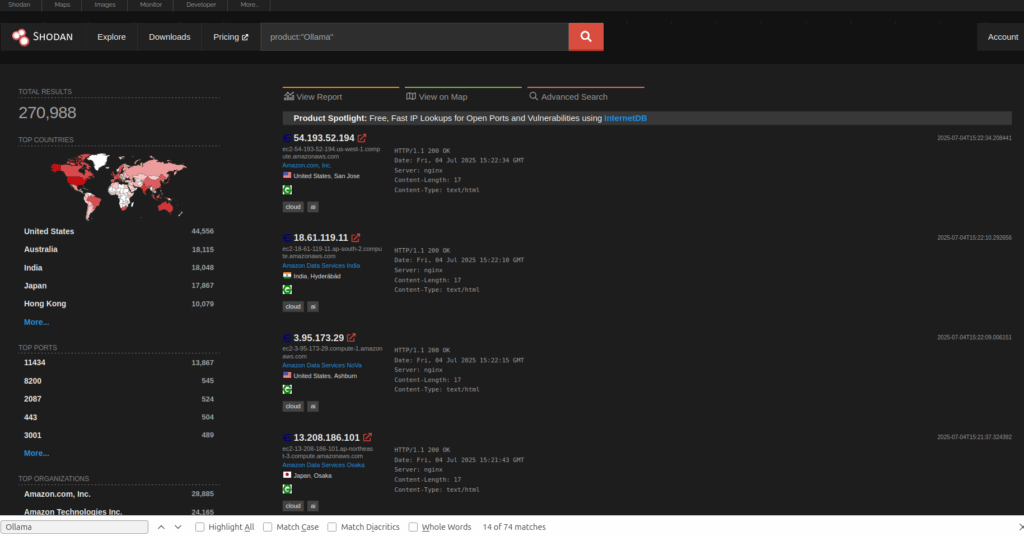This screenshot has height=536, width=1024.
Task: Click green icon under India, Hyderabad
Action: coord(287,289)
